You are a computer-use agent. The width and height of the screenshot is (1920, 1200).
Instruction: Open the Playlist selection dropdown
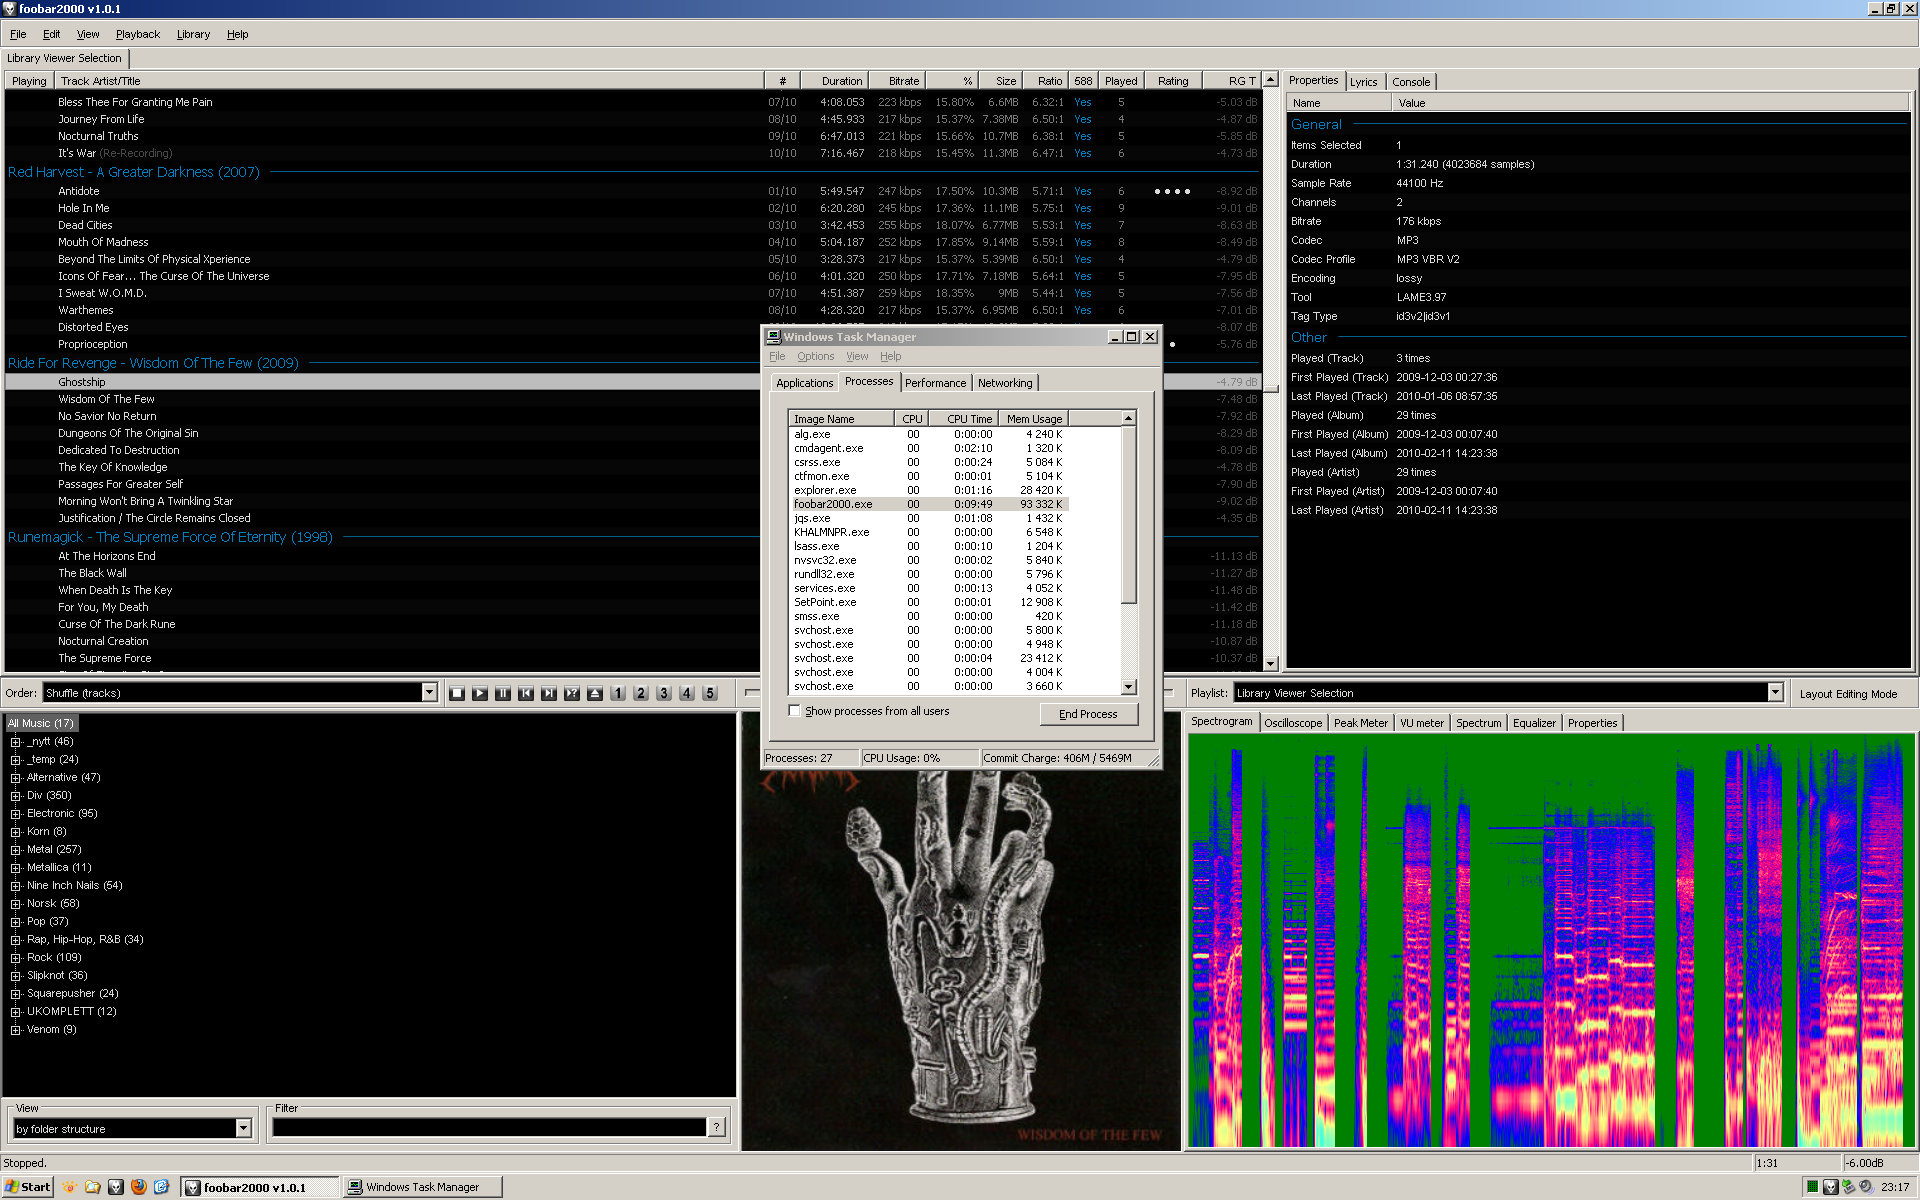[1775, 692]
